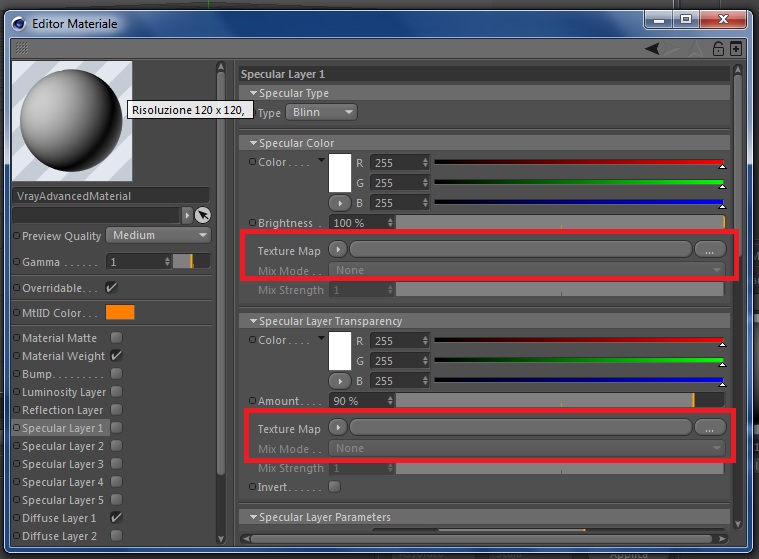Select Diffuse Layer 1 in channel list

59,518
